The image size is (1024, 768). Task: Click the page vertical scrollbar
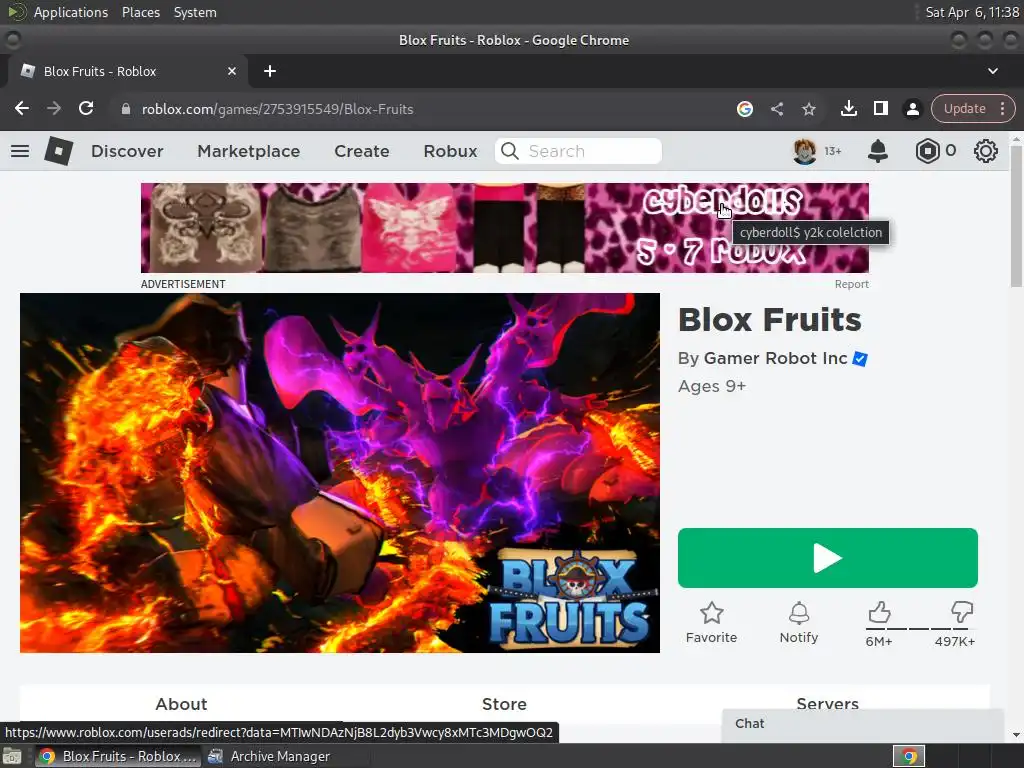[x=1016, y=216]
